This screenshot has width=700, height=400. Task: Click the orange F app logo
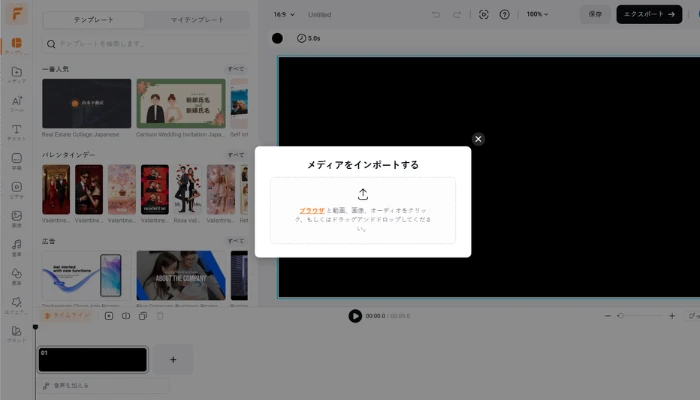(17, 14)
